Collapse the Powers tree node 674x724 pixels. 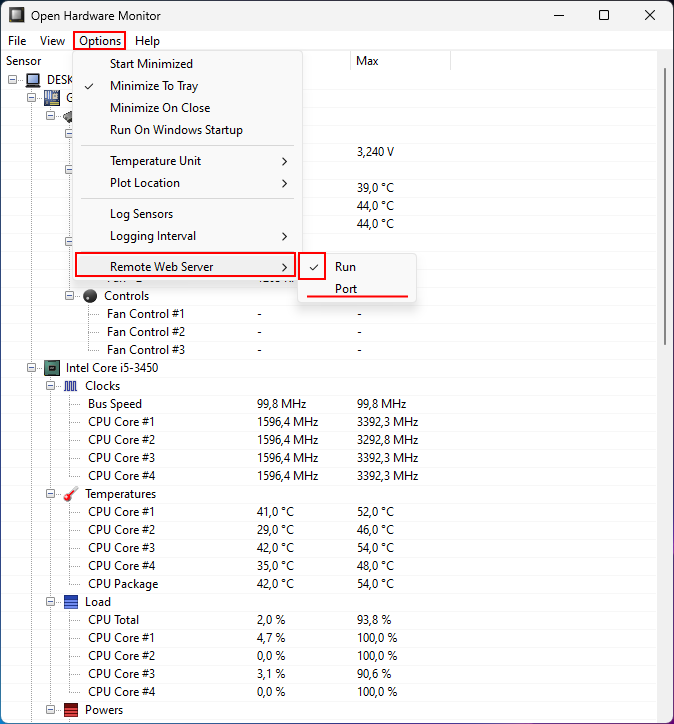click(51, 710)
